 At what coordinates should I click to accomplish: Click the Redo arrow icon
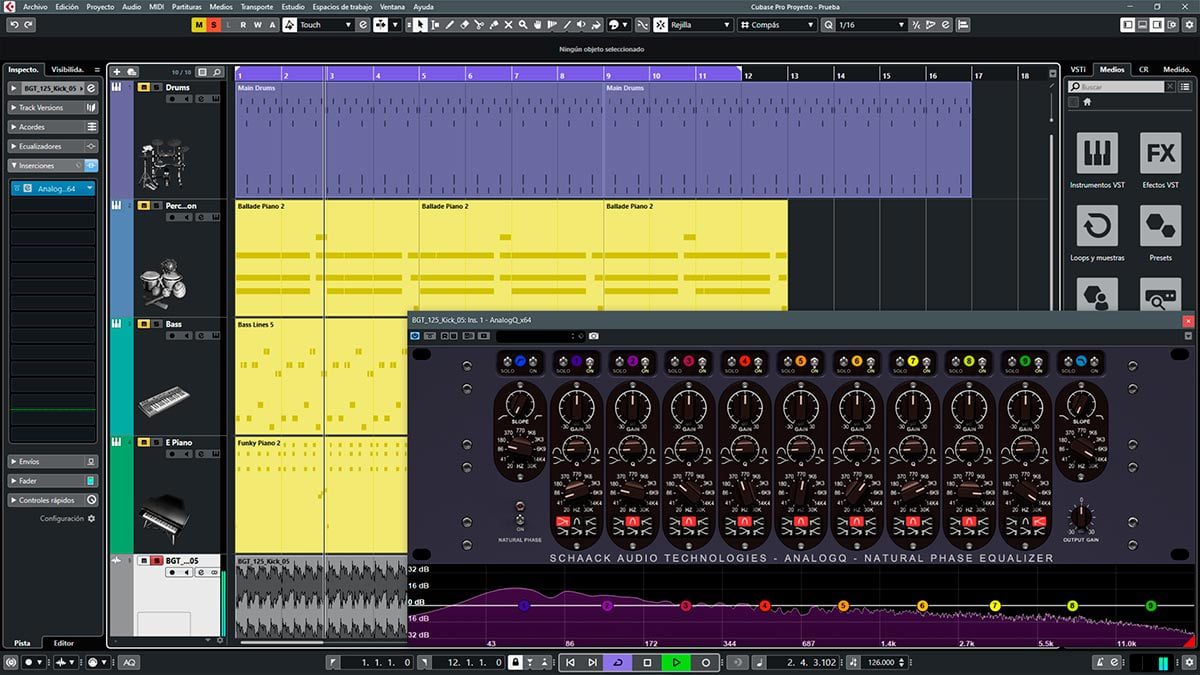[x=28, y=24]
